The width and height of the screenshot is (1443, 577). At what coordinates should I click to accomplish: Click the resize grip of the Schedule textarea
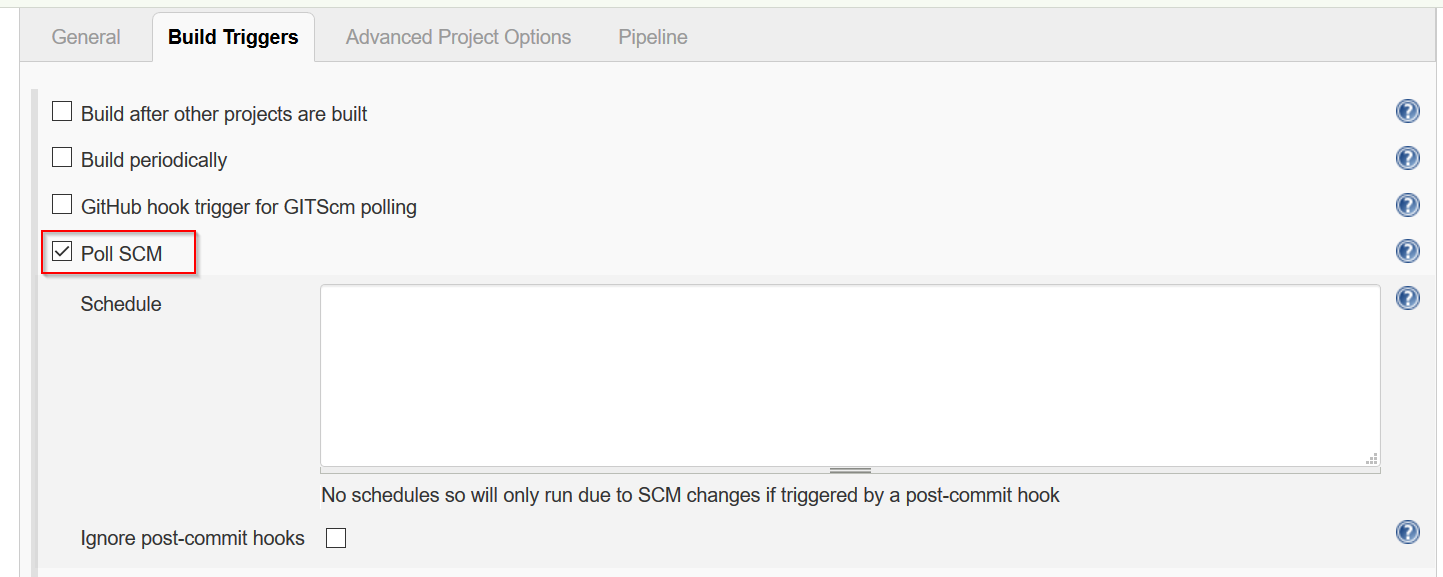click(1372, 458)
